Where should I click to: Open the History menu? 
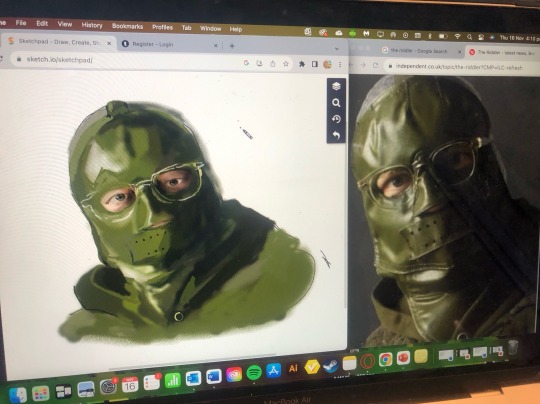92,25
